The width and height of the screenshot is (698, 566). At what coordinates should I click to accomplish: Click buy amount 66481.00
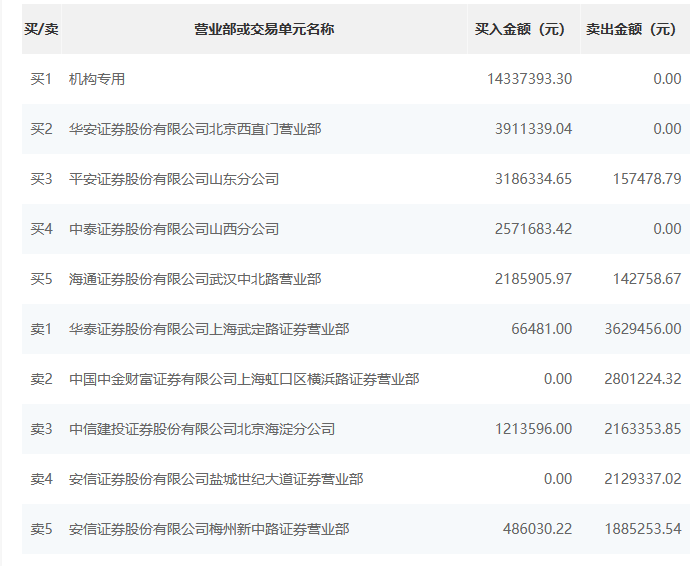click(x=541, y=329)
